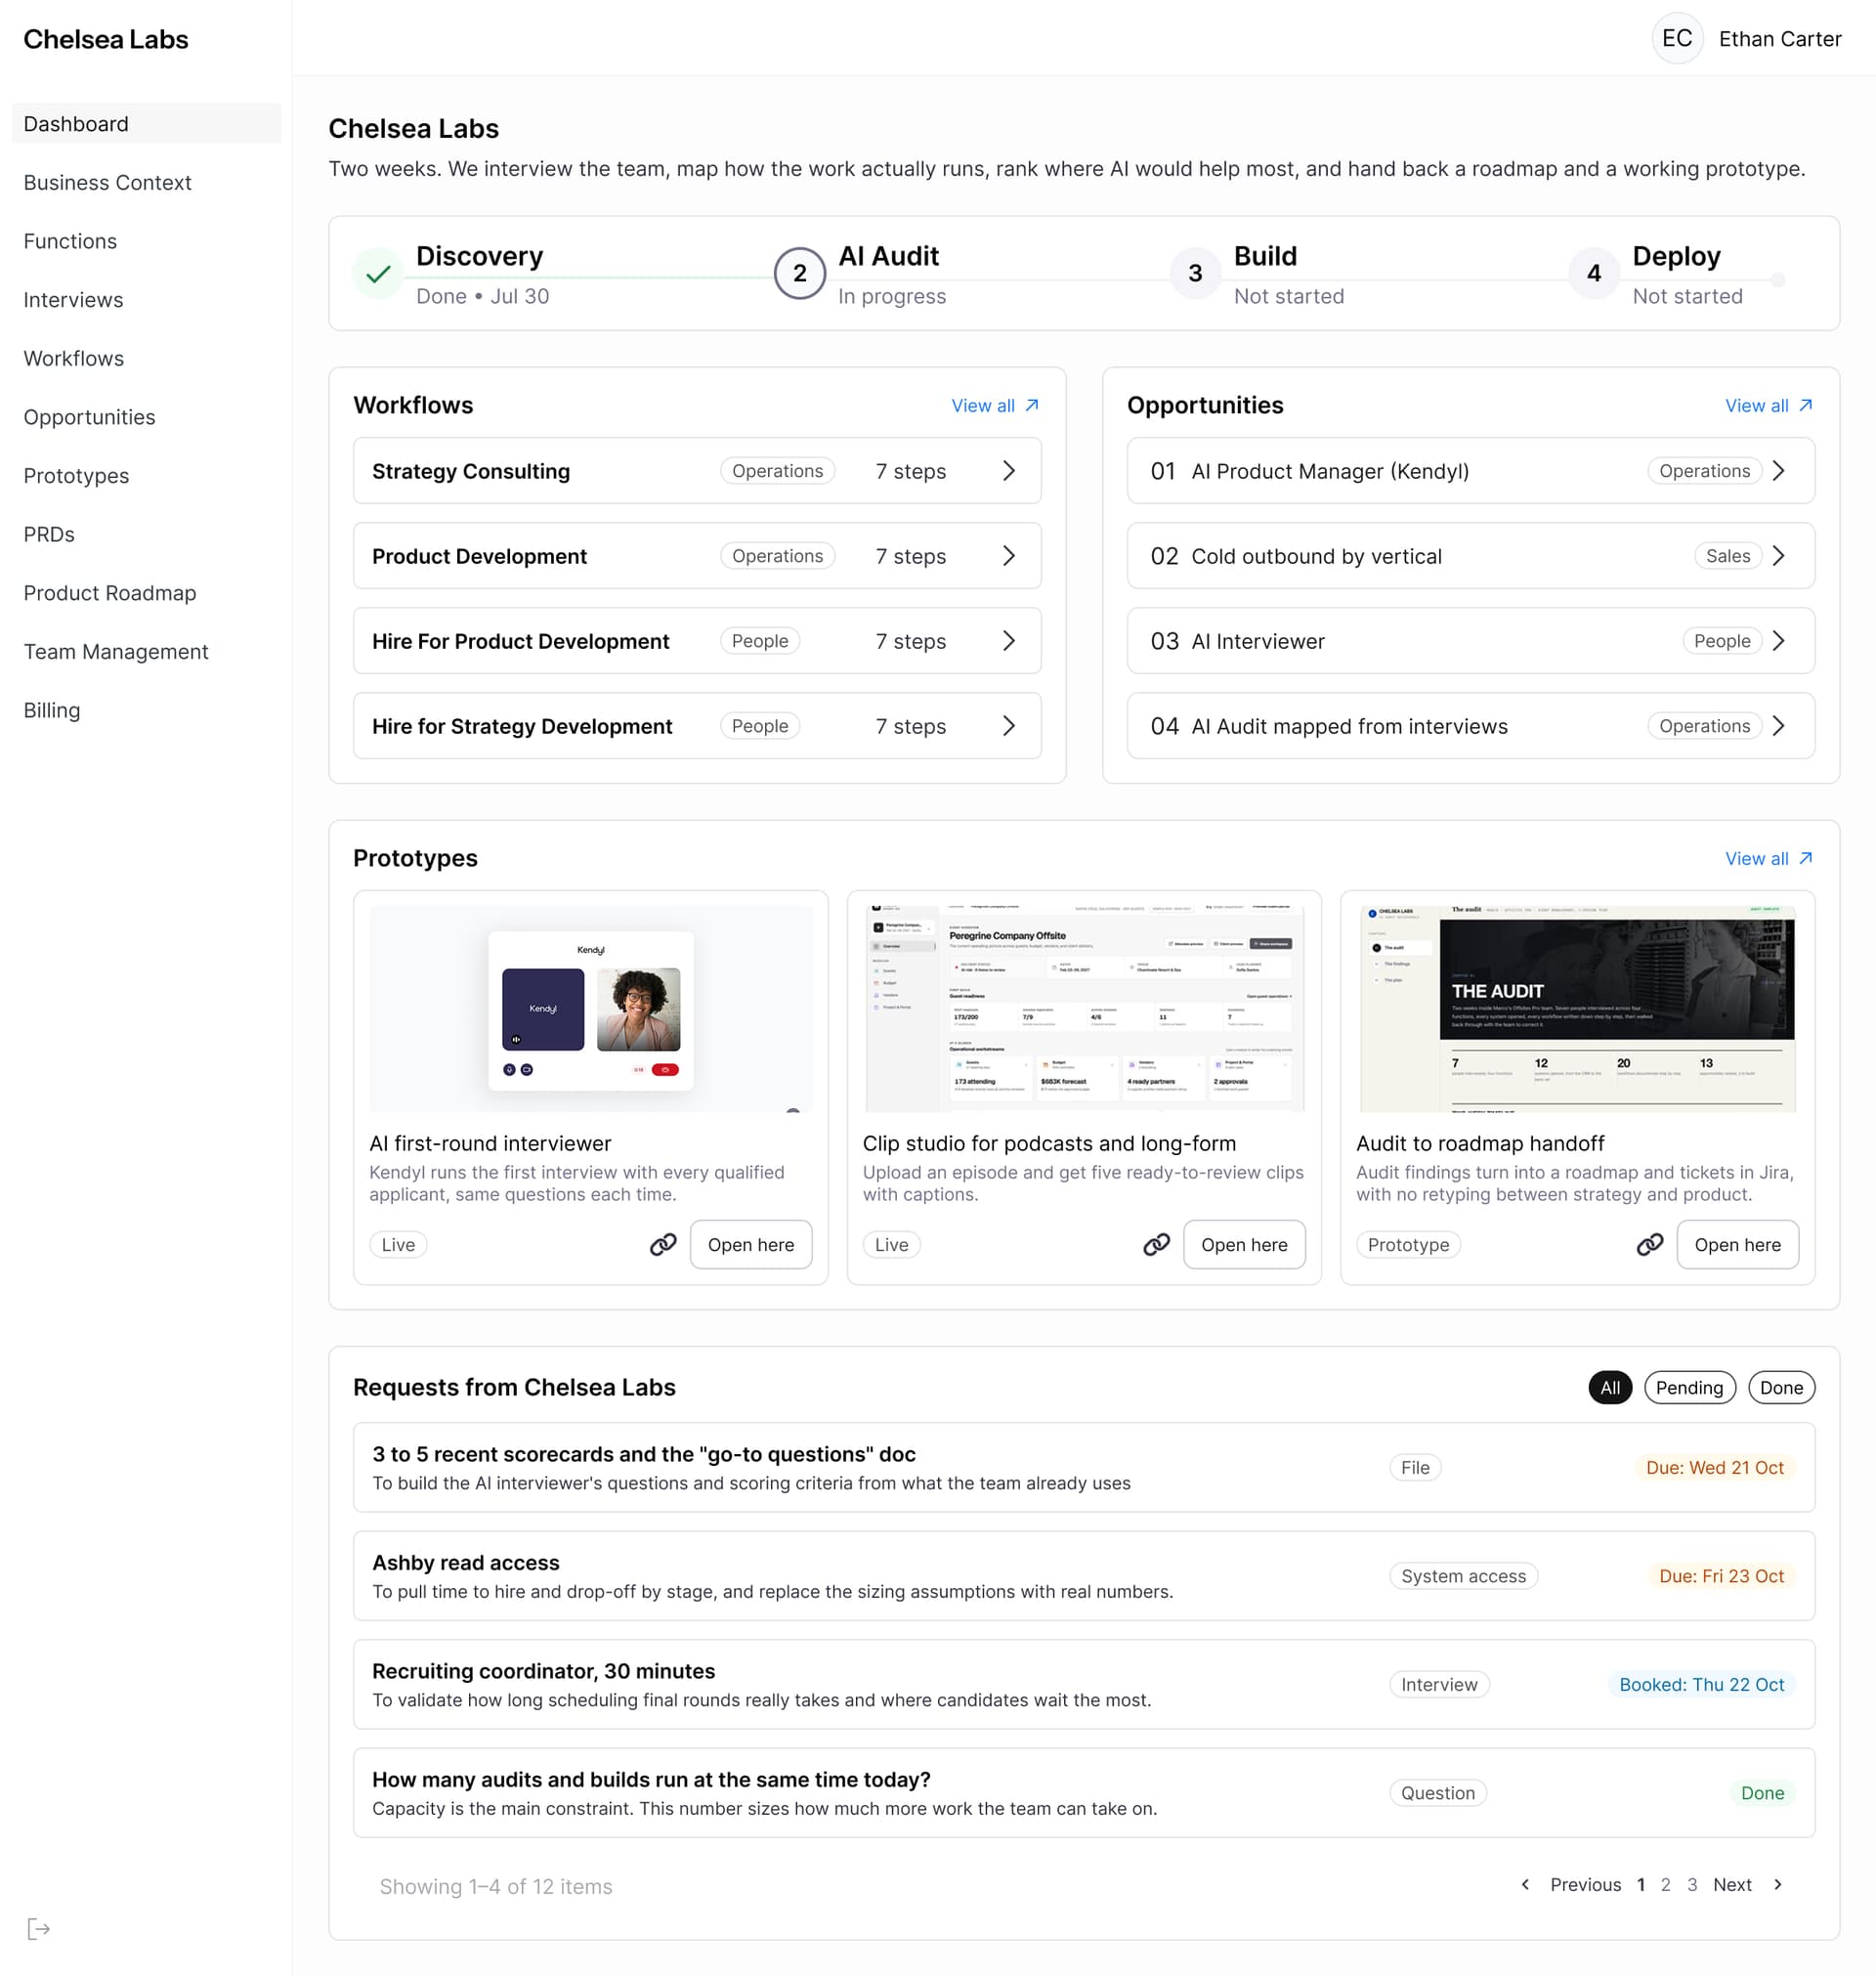Copy link for Clip studio prototype
Screen dimensions: 1876x1976
tap(1156, 1244)
